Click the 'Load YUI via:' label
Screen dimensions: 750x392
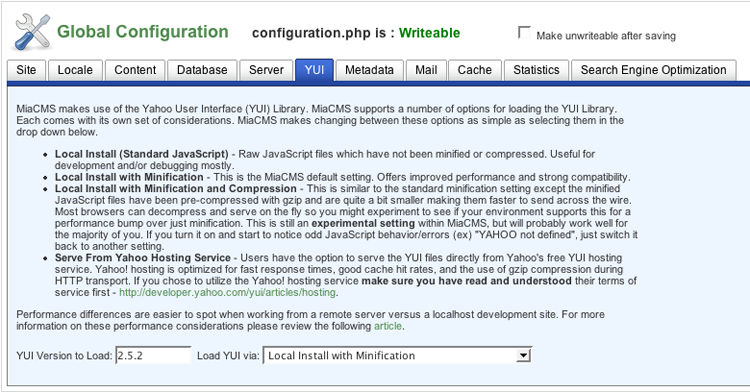pos(228,356)
